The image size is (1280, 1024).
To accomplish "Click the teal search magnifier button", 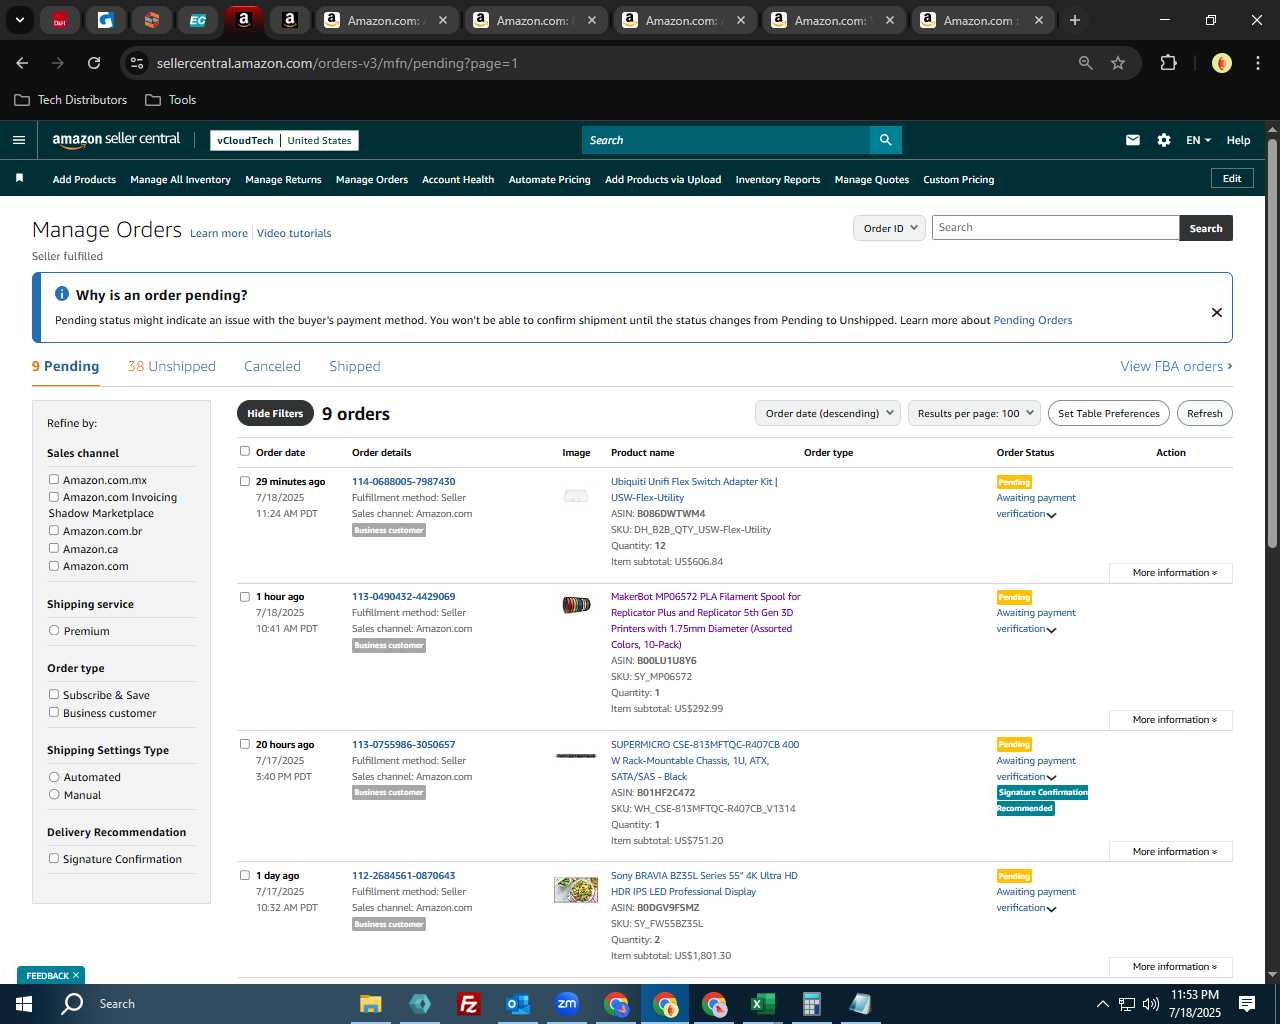I will click(885, 140).
